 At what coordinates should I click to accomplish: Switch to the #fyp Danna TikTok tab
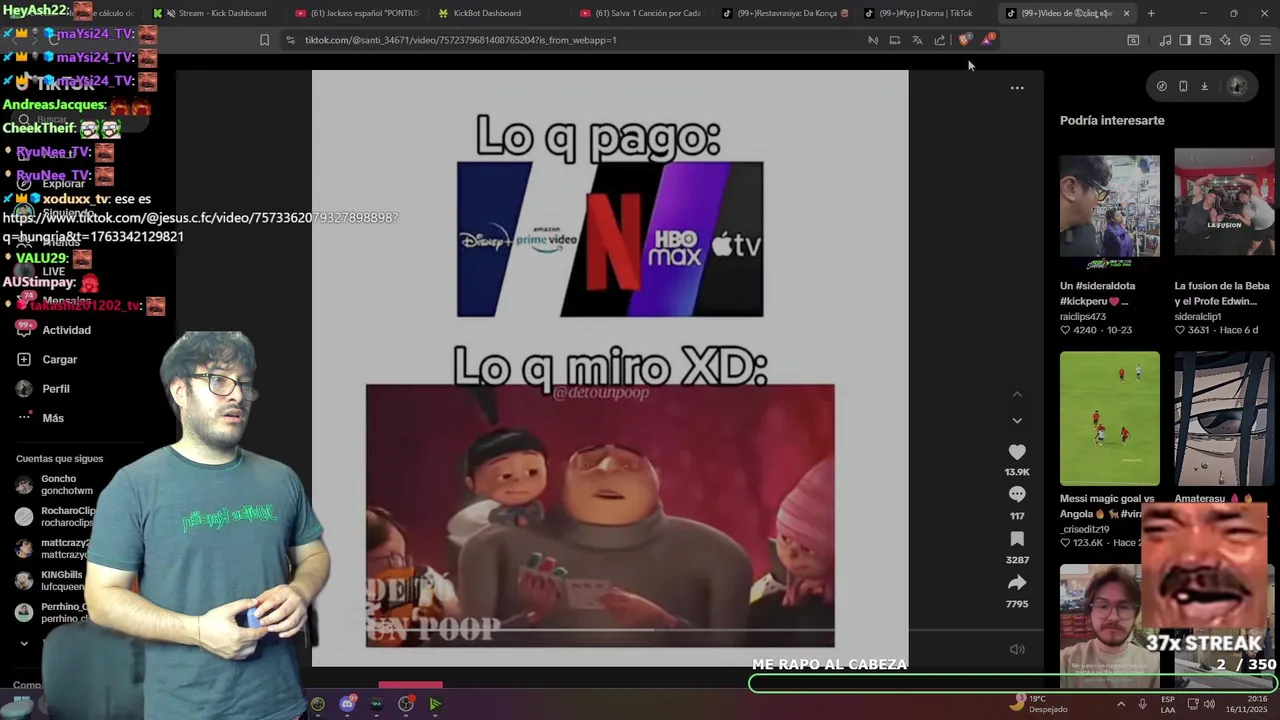coord(927,13)
